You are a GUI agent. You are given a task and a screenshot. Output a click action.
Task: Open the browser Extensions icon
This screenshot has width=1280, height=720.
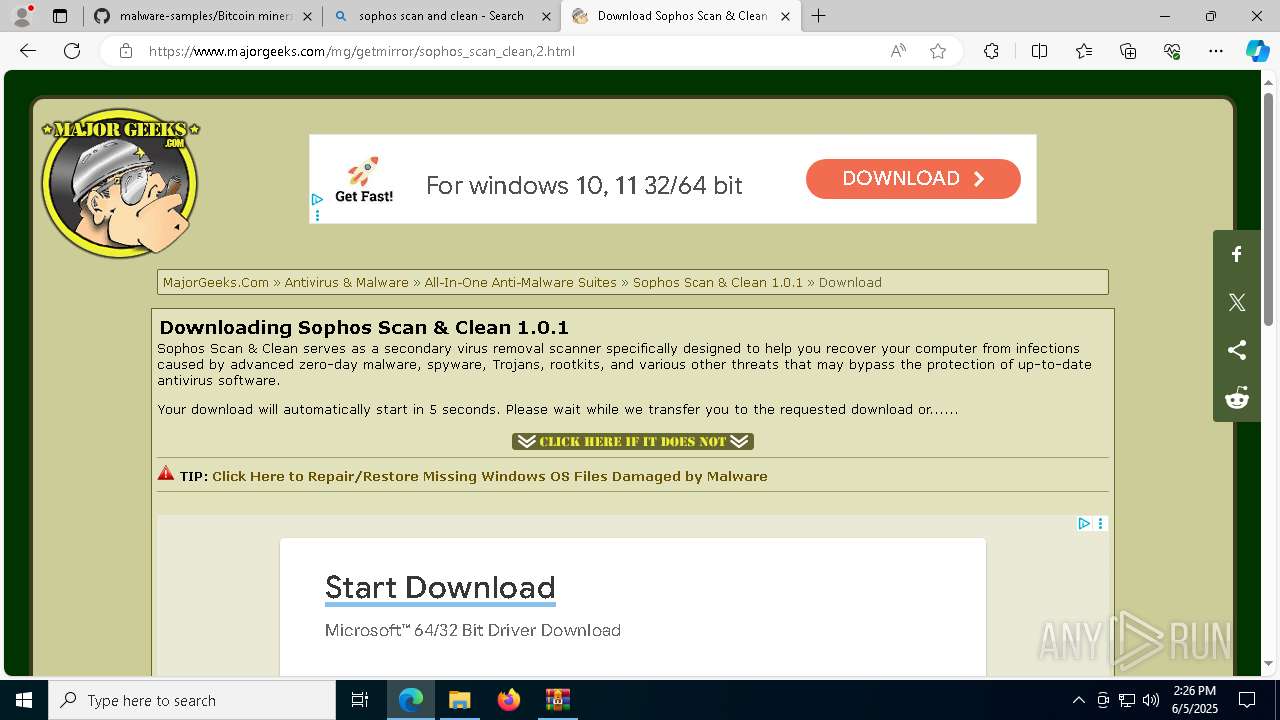[991, 51]
